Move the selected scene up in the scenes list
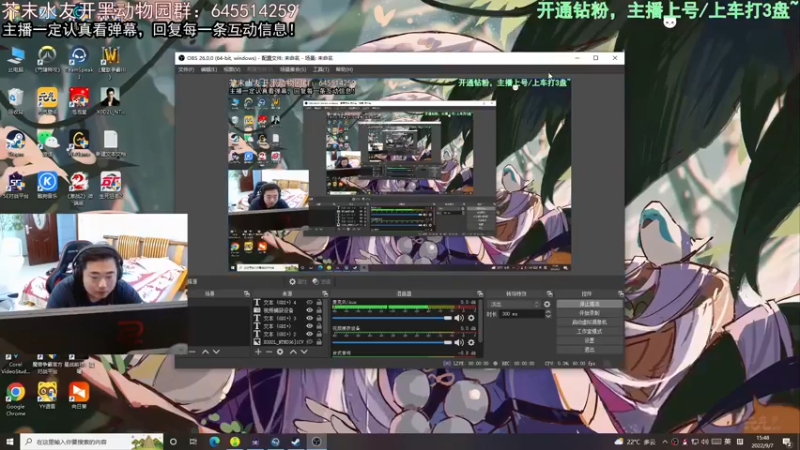800x450 pixels. (205, 352)
